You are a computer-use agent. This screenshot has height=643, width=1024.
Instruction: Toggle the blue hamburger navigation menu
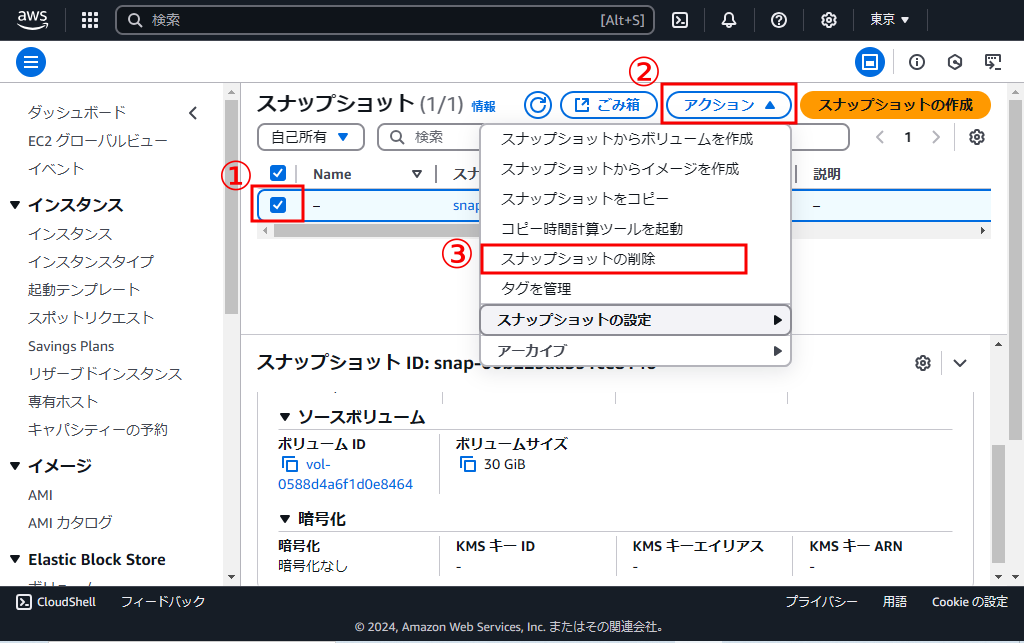click(31, 62)
